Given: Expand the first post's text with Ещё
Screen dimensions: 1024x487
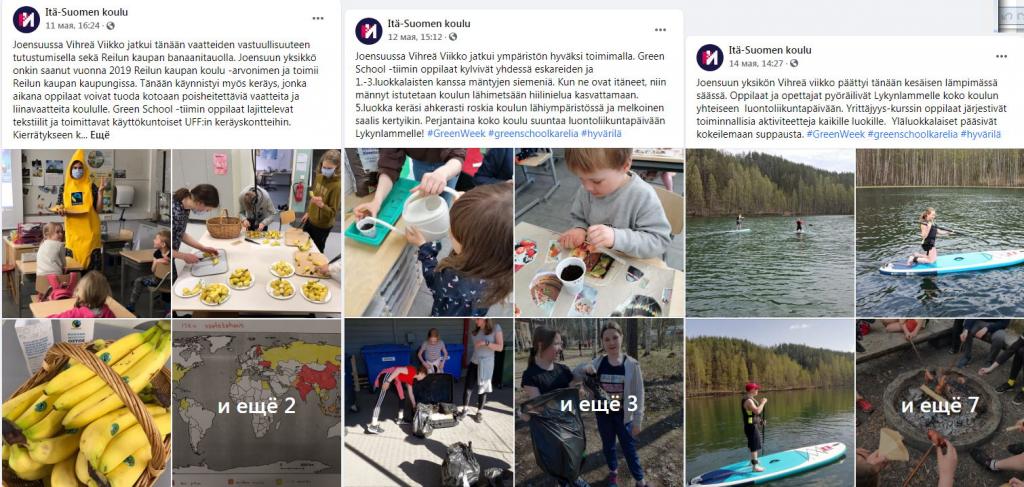Looking at the screenshot, I should [x=99, y=136].
